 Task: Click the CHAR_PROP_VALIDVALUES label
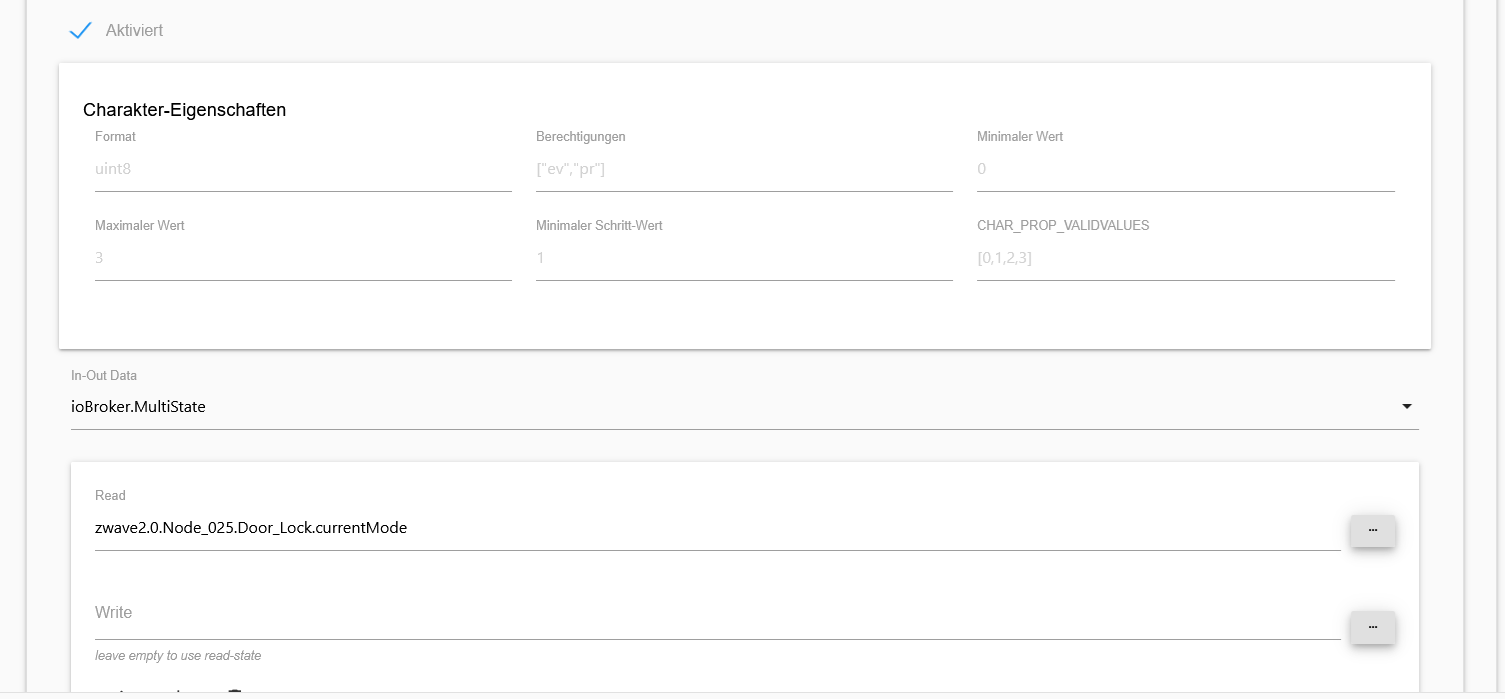pyautogui.click(x=1062, y=226)
